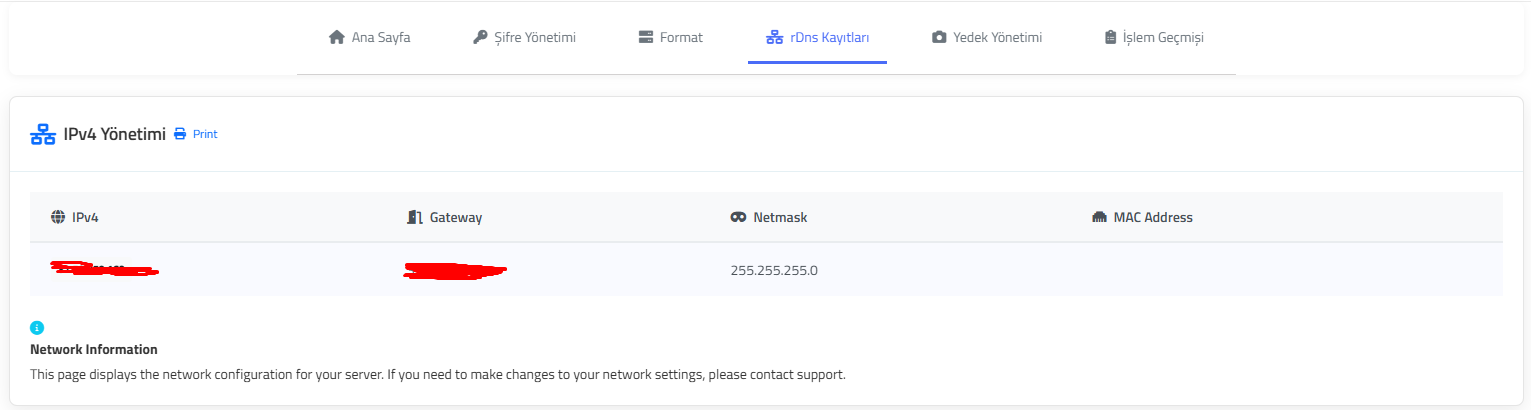Click the home icon beside Ana Sayfa

336,38
